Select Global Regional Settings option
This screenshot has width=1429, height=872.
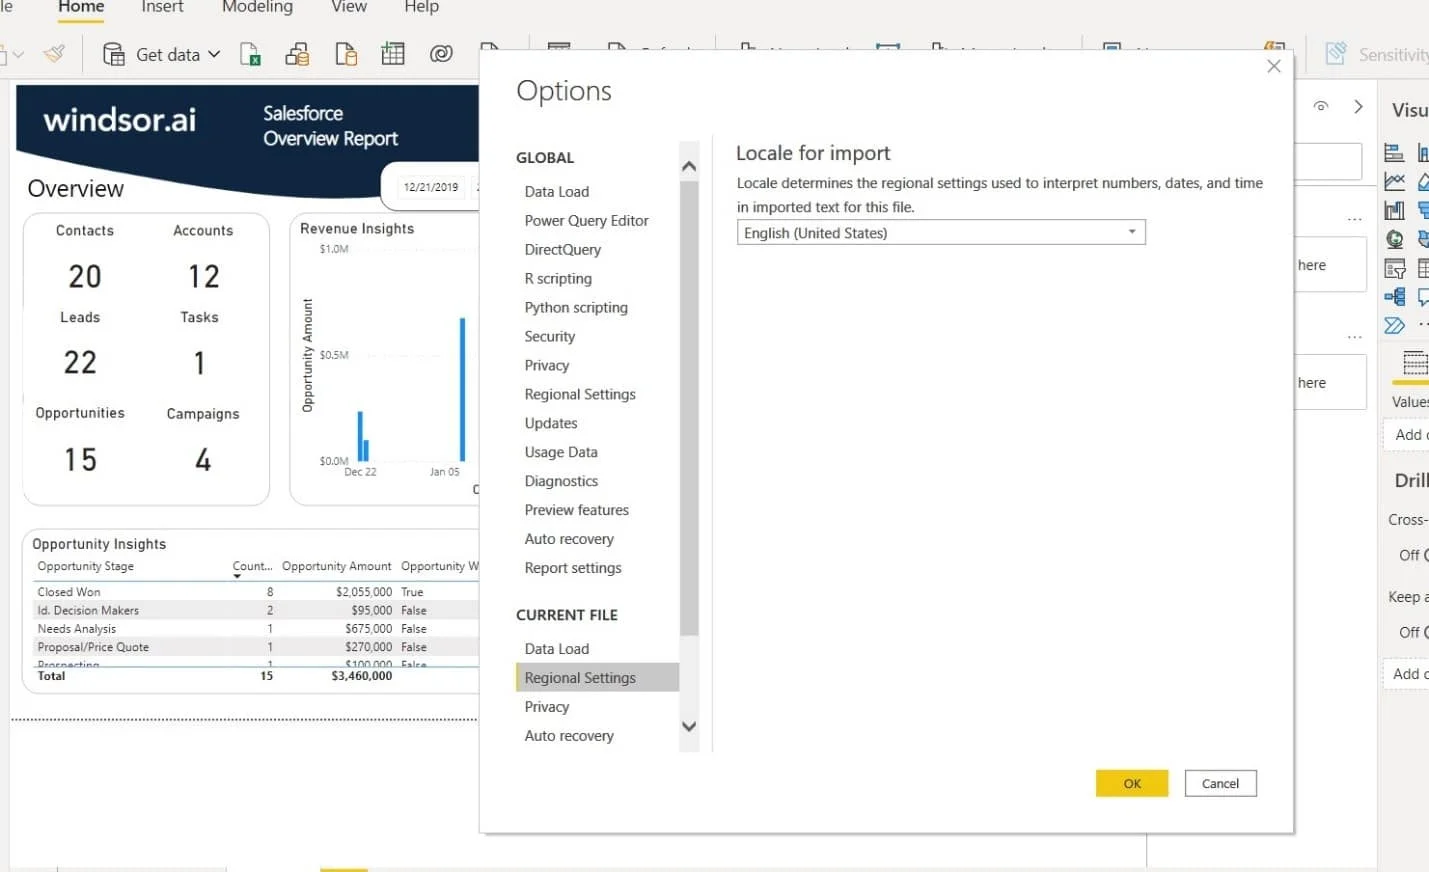[x=580, y=394]
